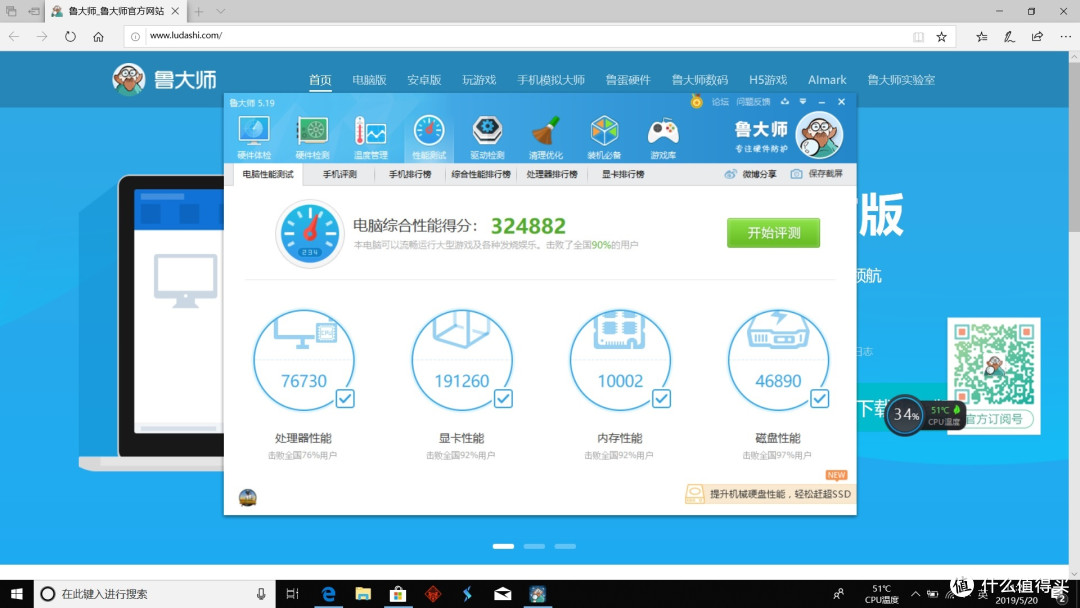This screenshot has height=608, width=1080.
Task: Click processor score circle 76730
Action: [x=304, y=360]
